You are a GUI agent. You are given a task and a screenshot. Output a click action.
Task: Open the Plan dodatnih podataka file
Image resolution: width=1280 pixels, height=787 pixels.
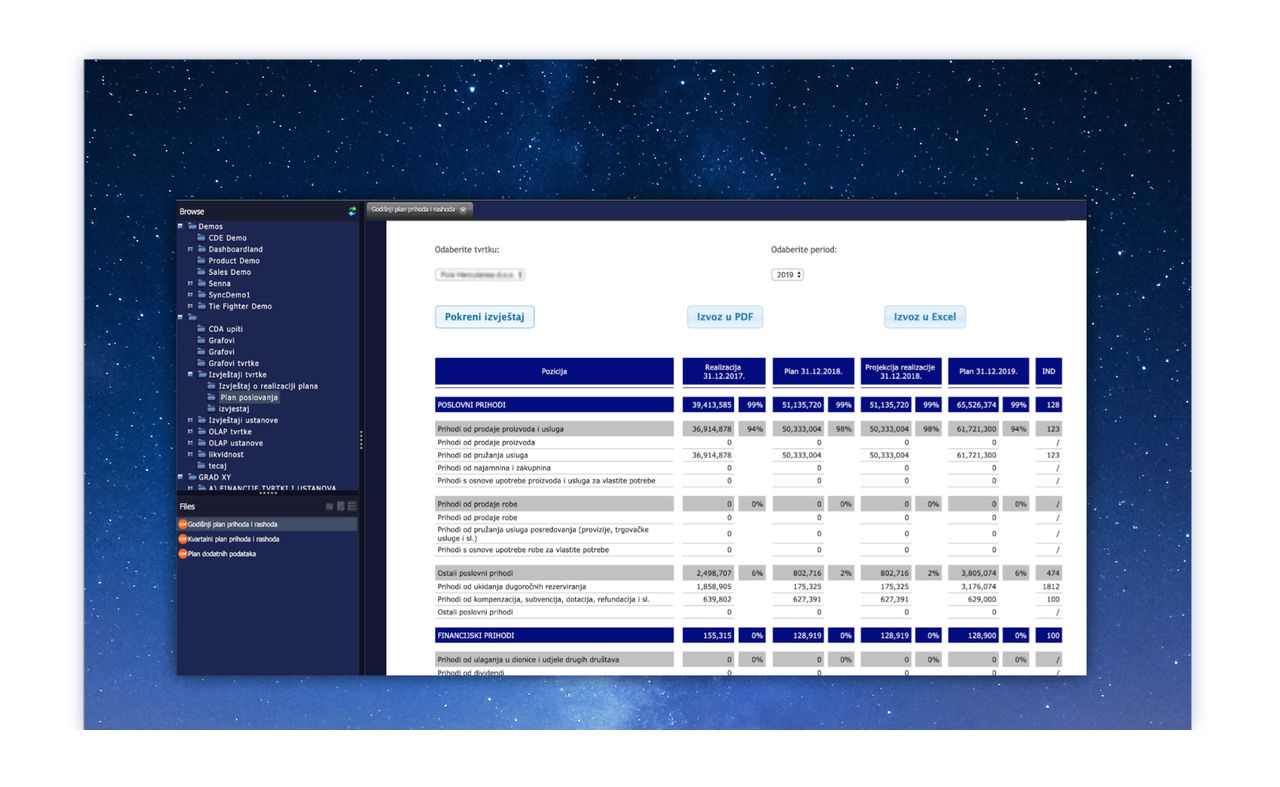[x=222, y=553]
